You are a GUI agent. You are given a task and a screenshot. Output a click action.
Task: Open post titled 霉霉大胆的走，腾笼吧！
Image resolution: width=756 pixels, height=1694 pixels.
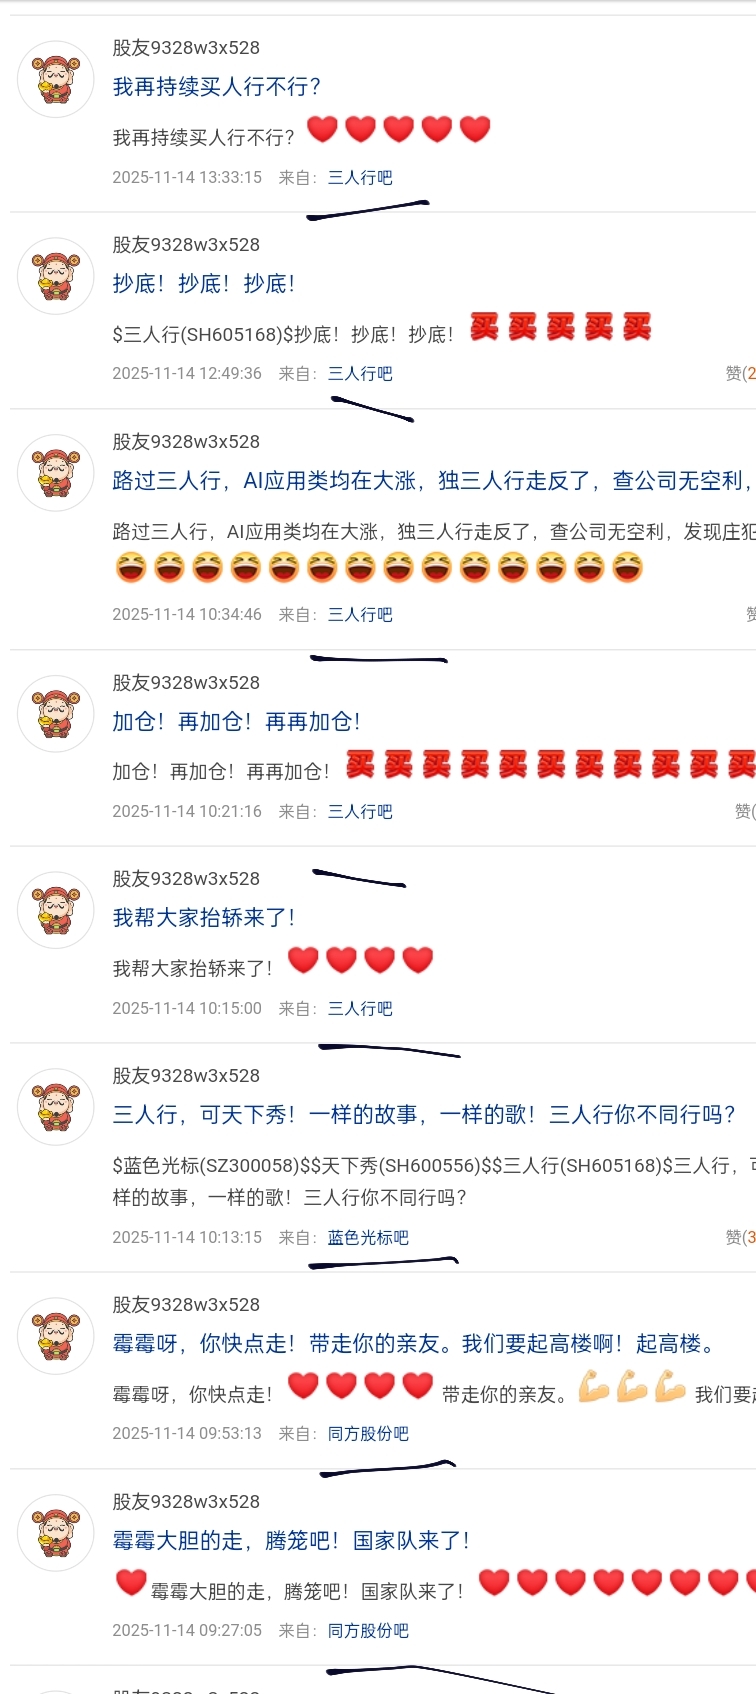[291, 1541]
